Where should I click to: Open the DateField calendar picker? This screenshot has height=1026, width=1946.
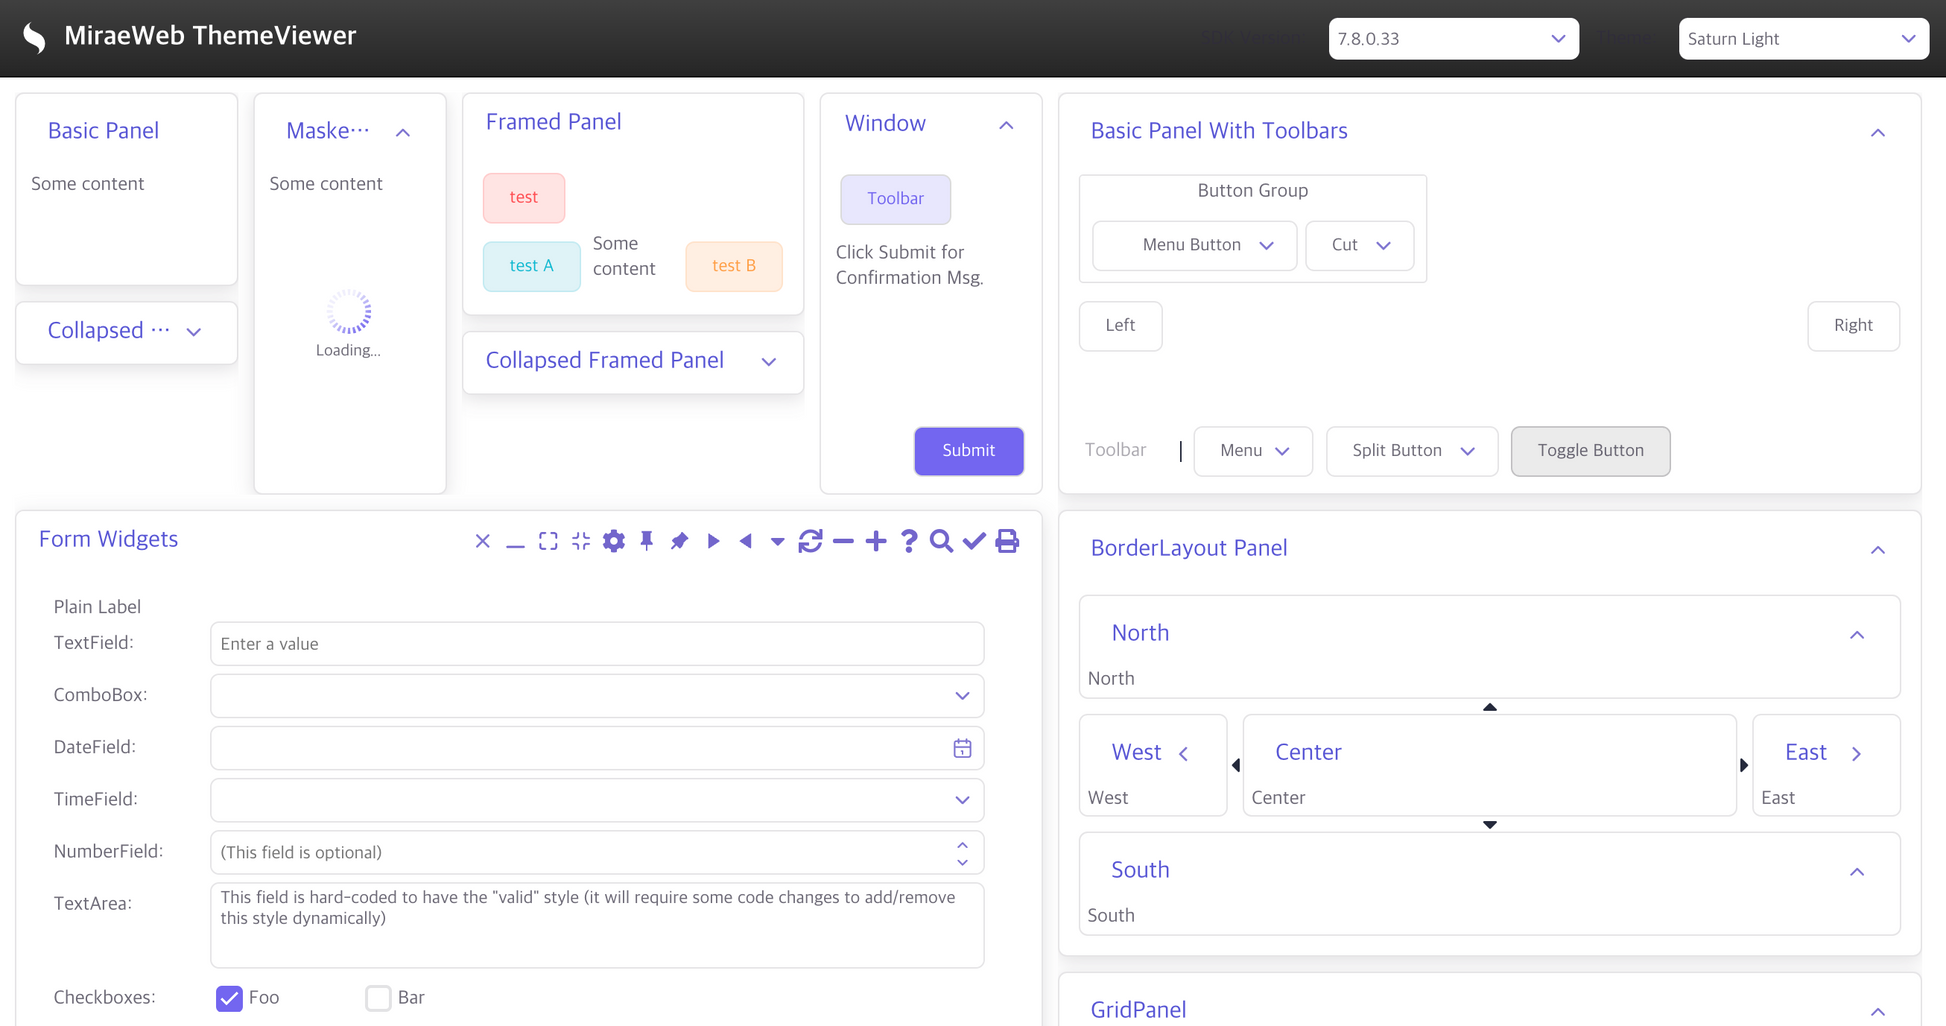pos(962,748)
